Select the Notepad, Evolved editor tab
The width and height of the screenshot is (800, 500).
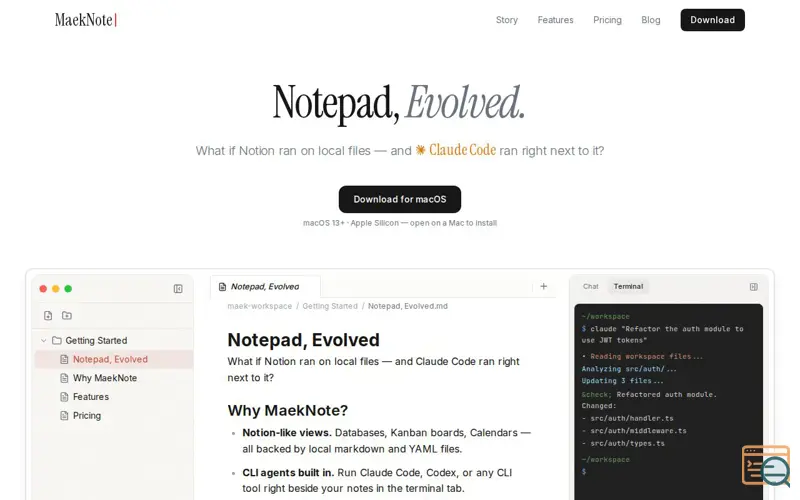tap(265, 287)
